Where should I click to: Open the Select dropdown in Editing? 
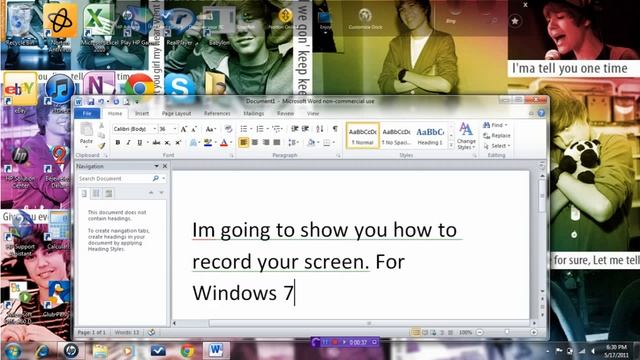click(497, 146)
